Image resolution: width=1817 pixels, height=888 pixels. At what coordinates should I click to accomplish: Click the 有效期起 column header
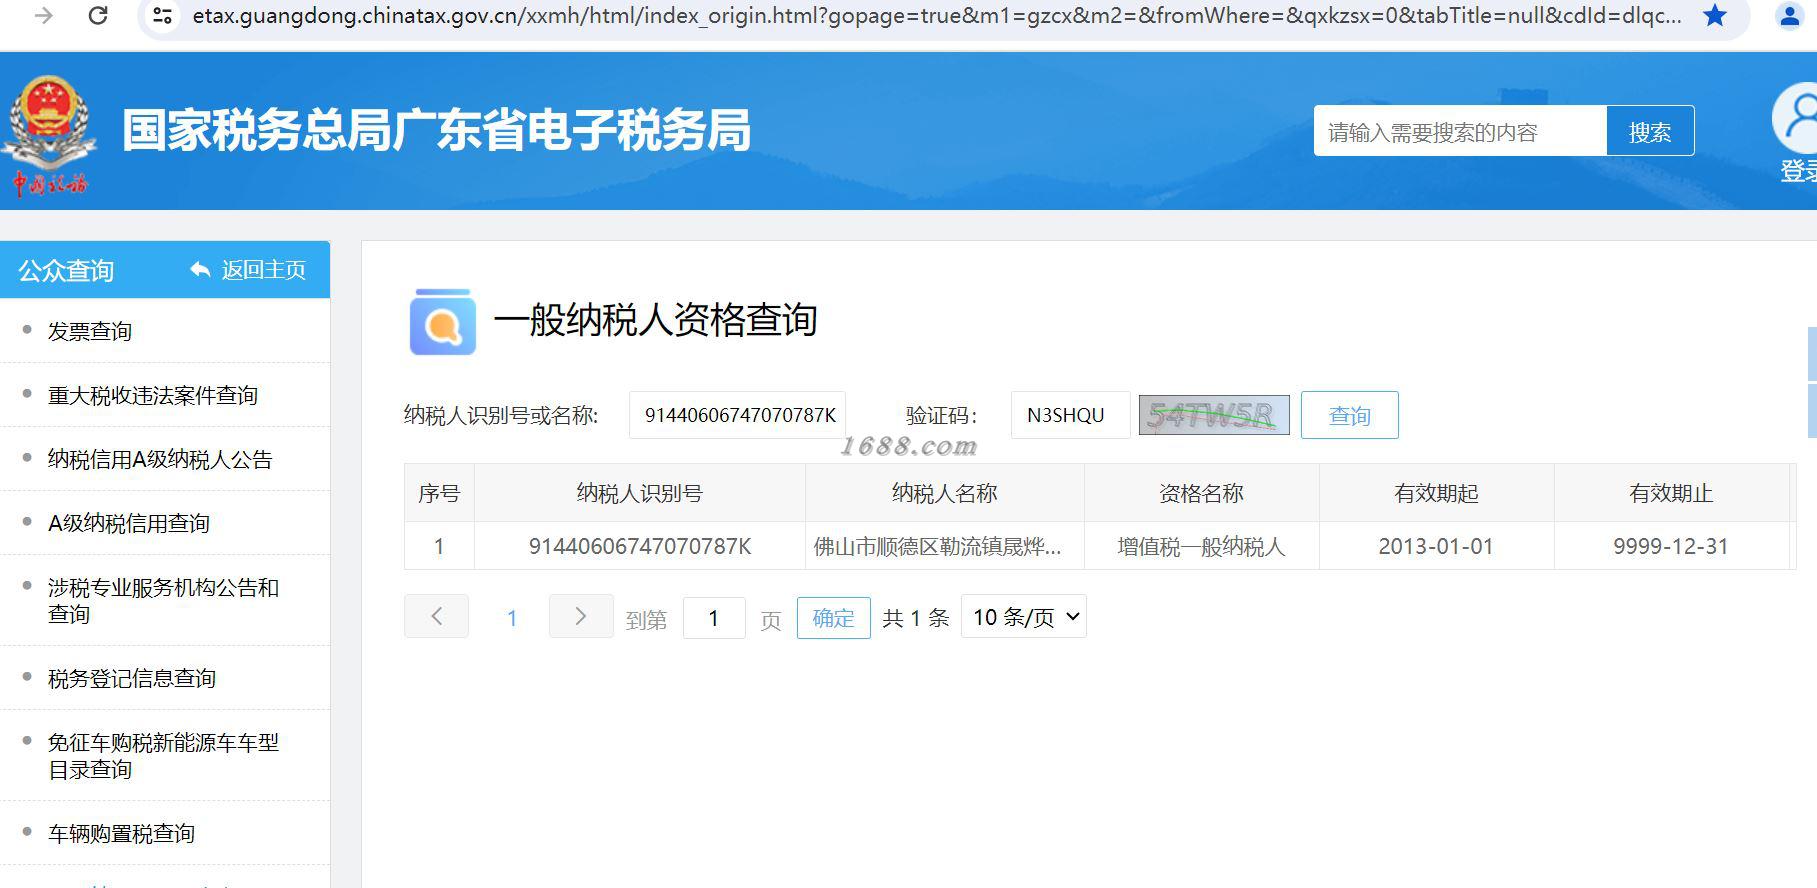pyautogui.click(x=1437, y=493)
